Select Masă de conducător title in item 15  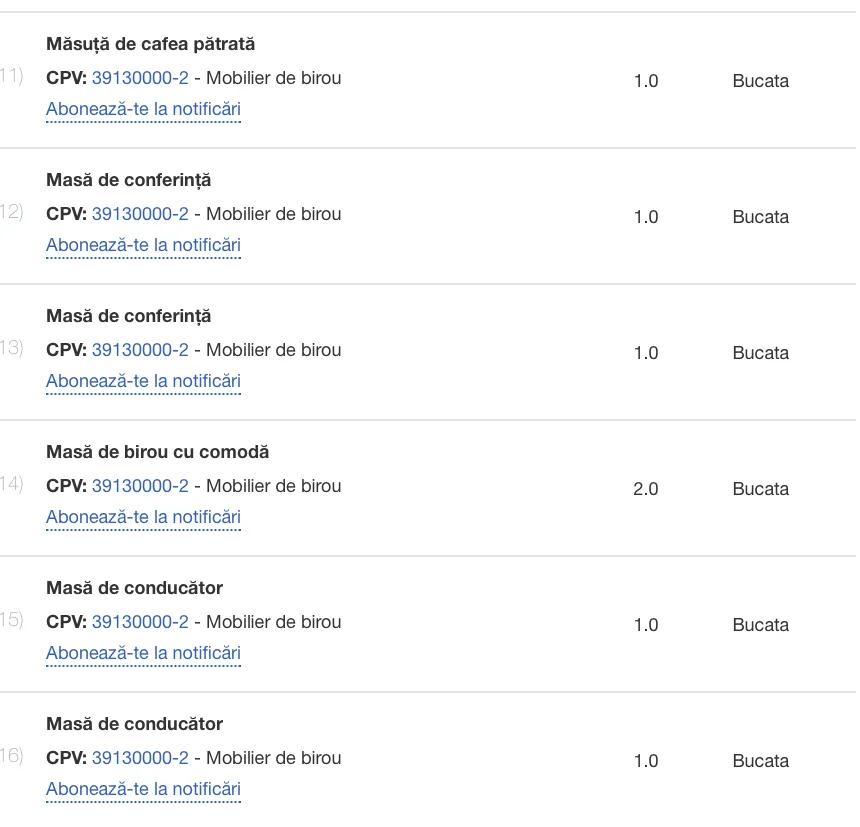click(x=134, y=588)
